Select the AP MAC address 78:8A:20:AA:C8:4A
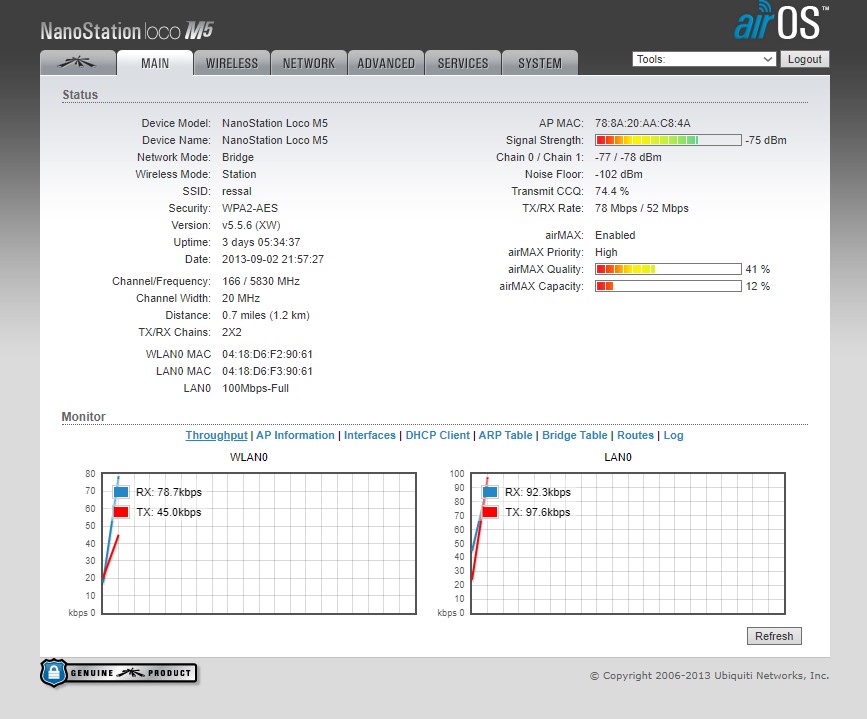This screenshot has width=867, height=719. (x=643, y=123)
